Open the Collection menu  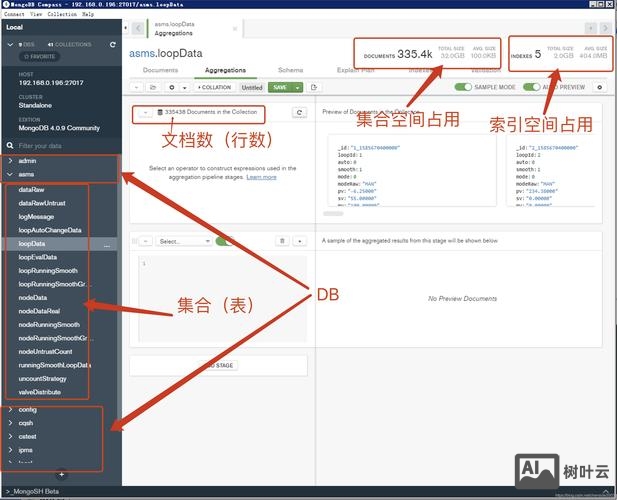coord(62,14)
